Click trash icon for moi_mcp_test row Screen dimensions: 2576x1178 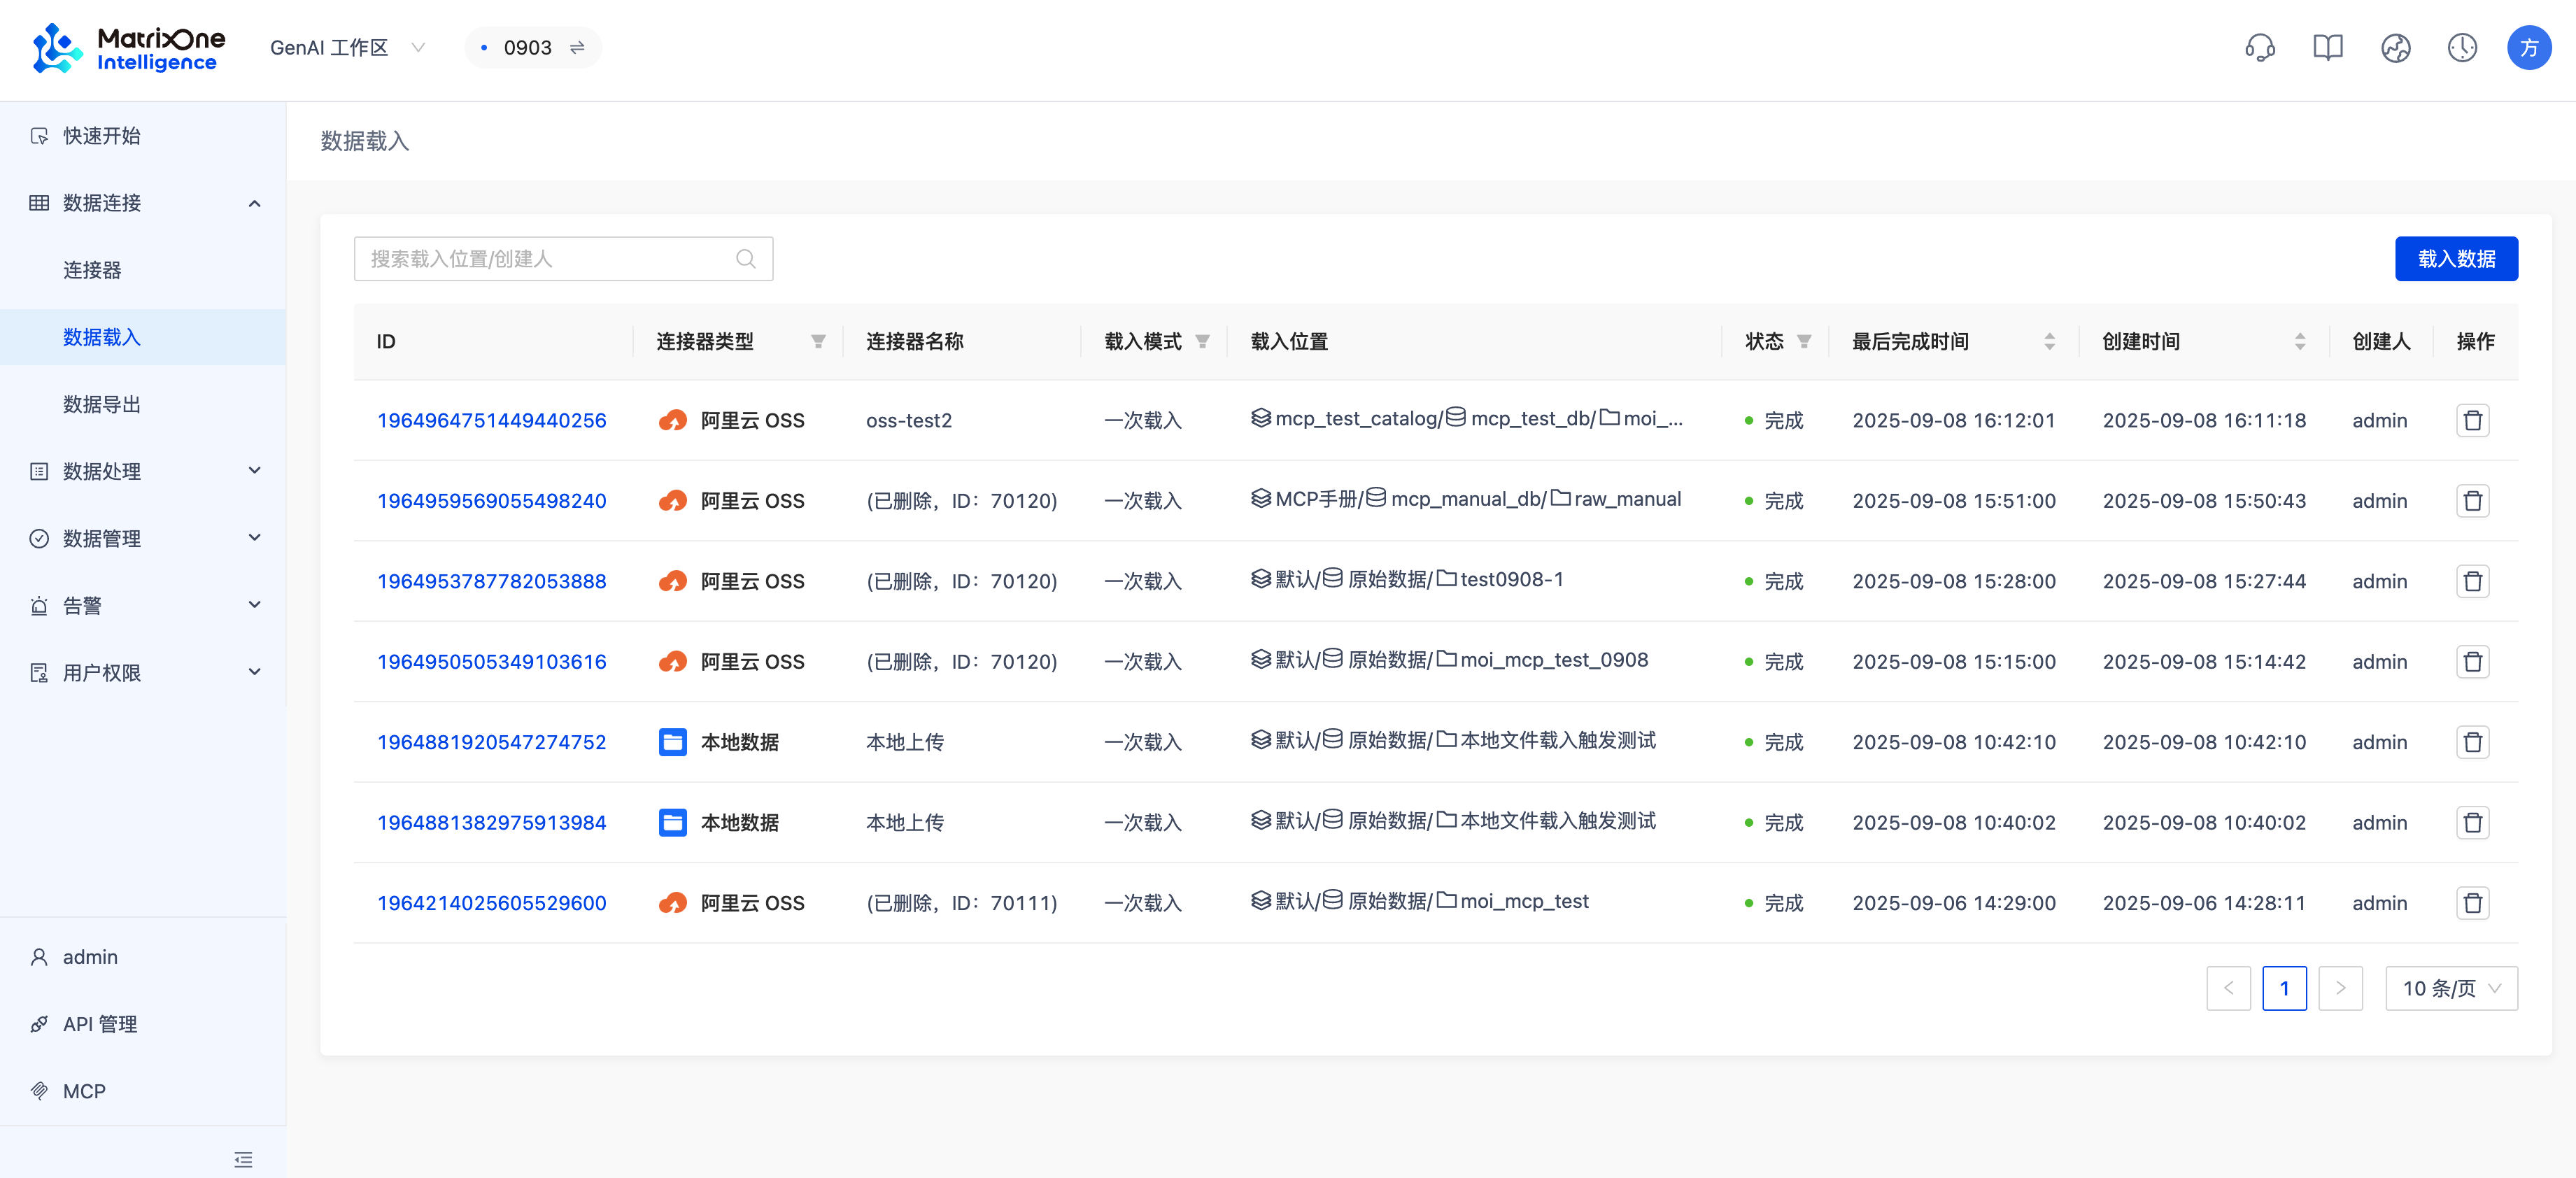(2472, 903)
